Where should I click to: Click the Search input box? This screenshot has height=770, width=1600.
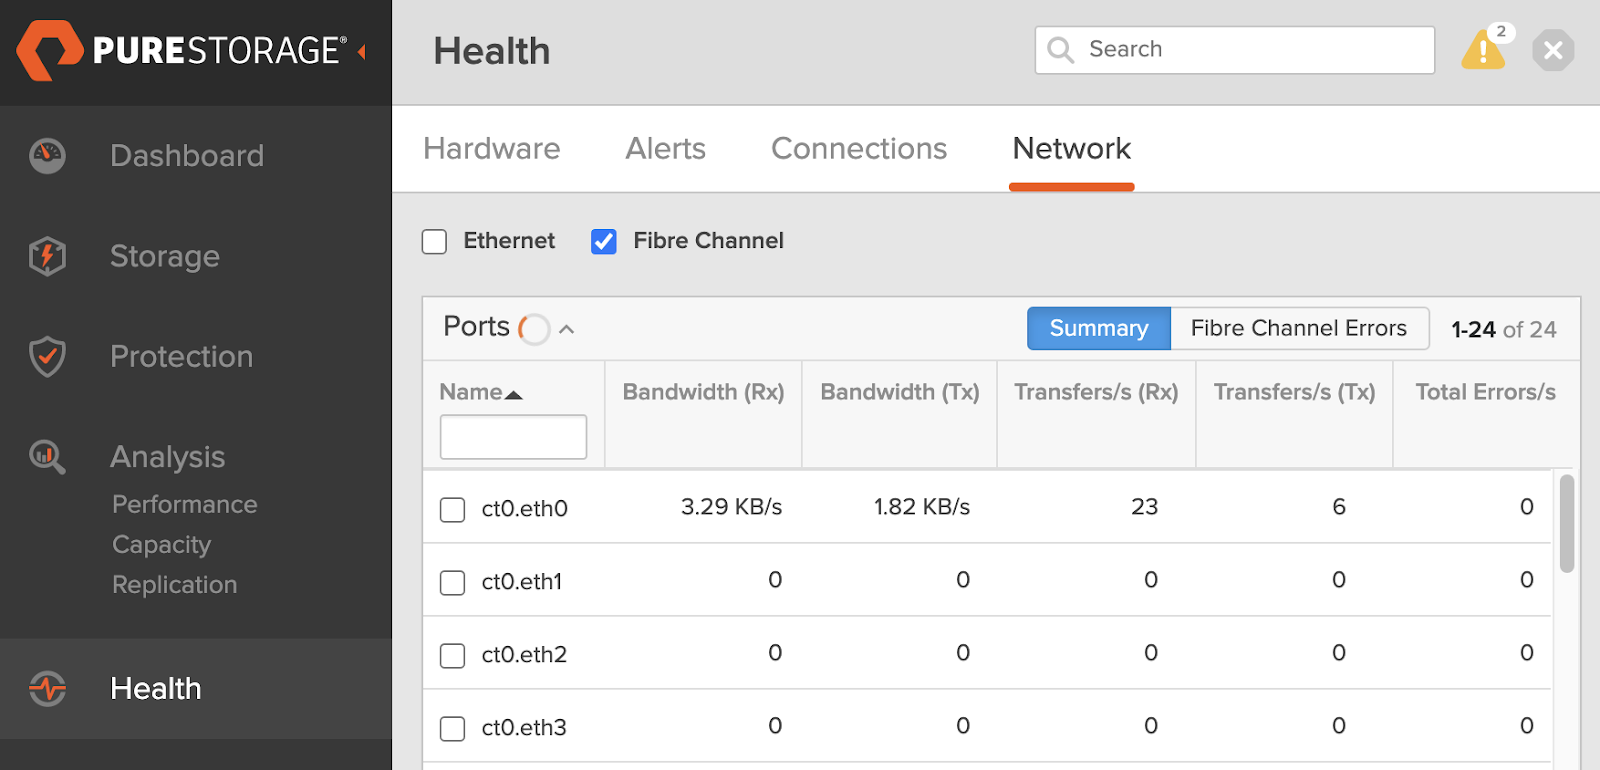[x=1235, y=50]
